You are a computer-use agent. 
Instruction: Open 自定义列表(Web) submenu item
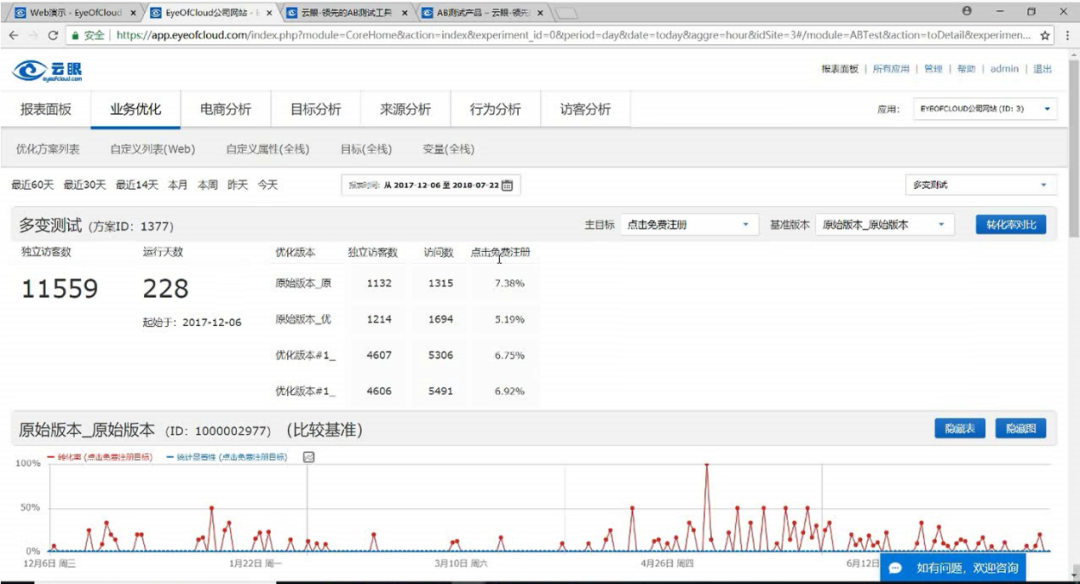tap(152, 149)
